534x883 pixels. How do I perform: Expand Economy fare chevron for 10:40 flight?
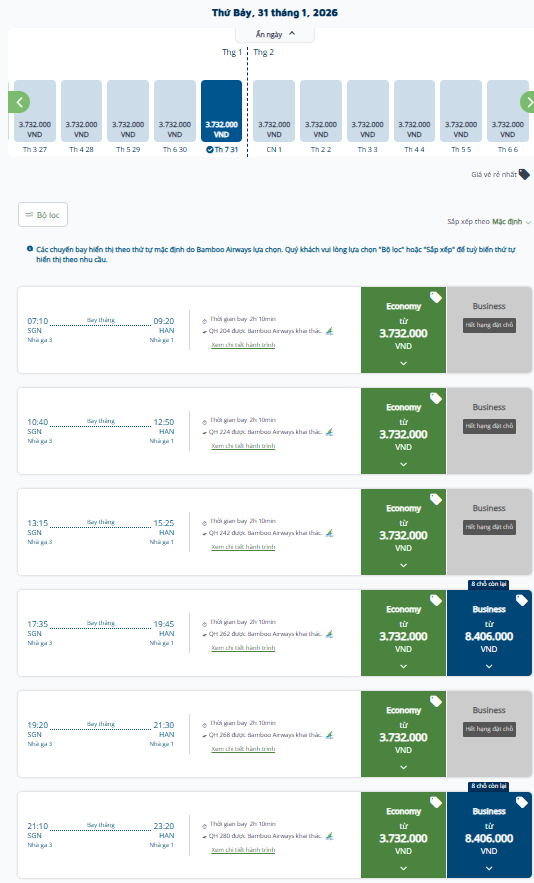click(x=403, y=465)
